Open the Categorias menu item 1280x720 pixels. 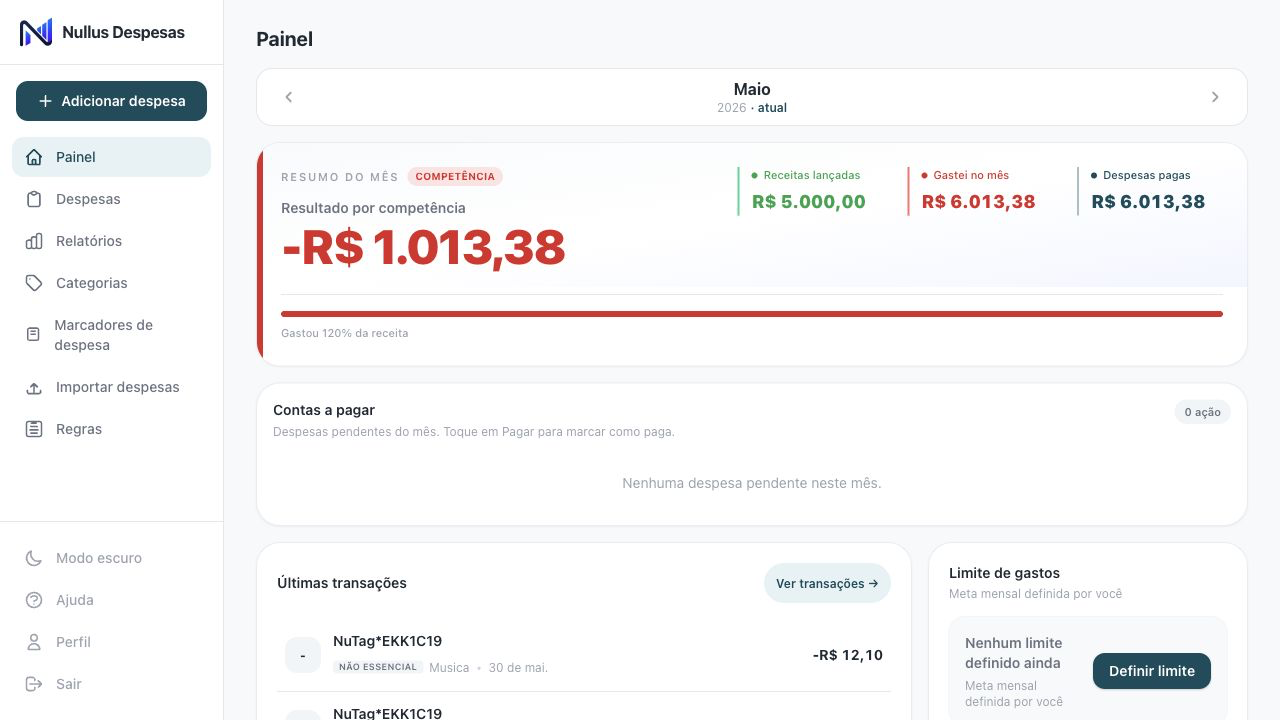111,283
